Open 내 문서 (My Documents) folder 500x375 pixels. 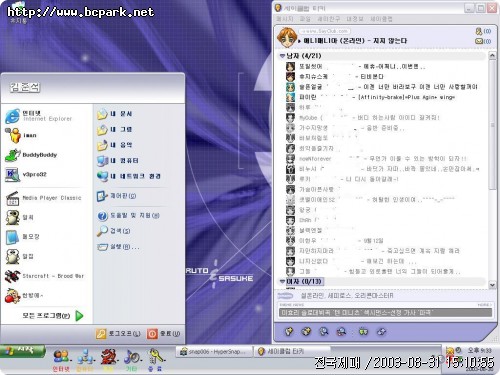(115, 114)
